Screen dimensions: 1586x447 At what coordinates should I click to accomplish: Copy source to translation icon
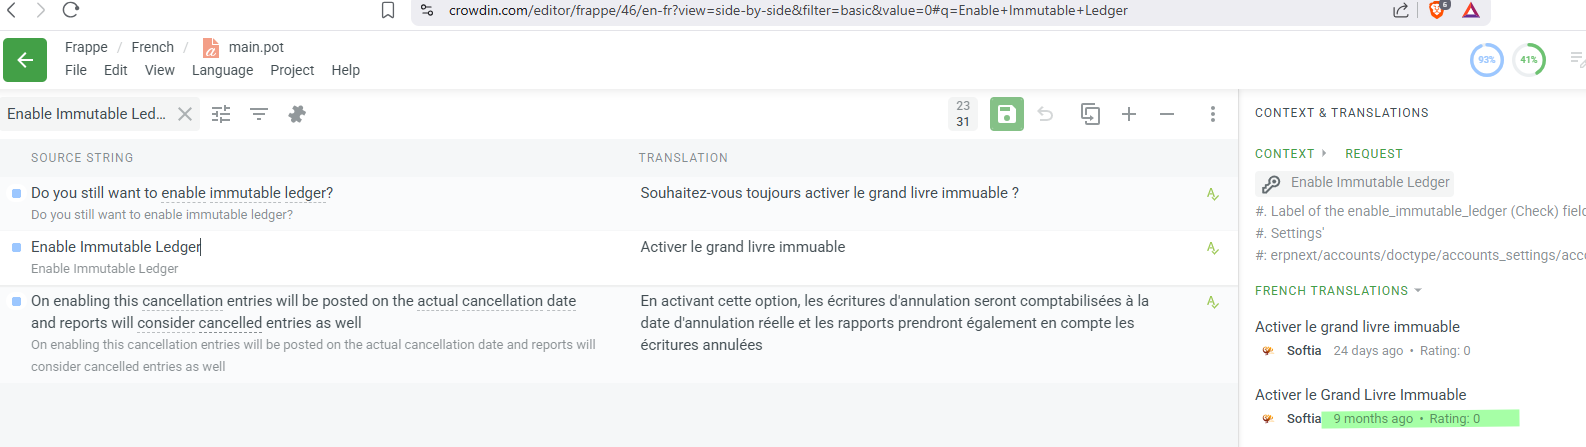click(1090, 114)
